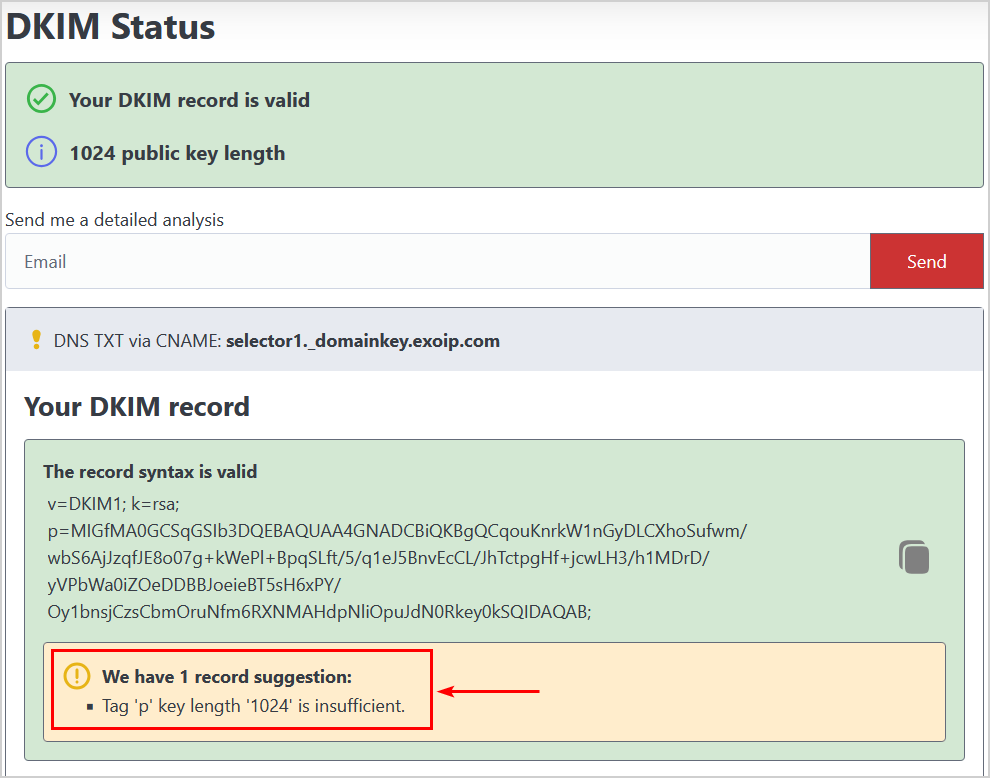Copy DKIM record with copy icon

pos(914,557)
